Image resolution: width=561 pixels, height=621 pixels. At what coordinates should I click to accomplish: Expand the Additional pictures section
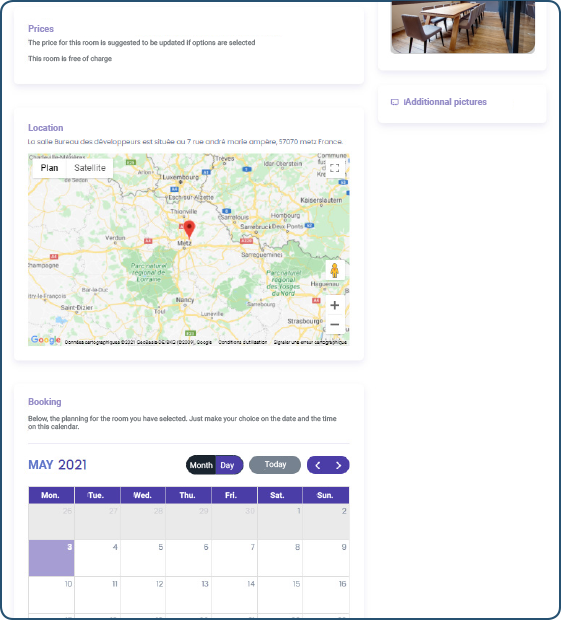coord(445,102)
